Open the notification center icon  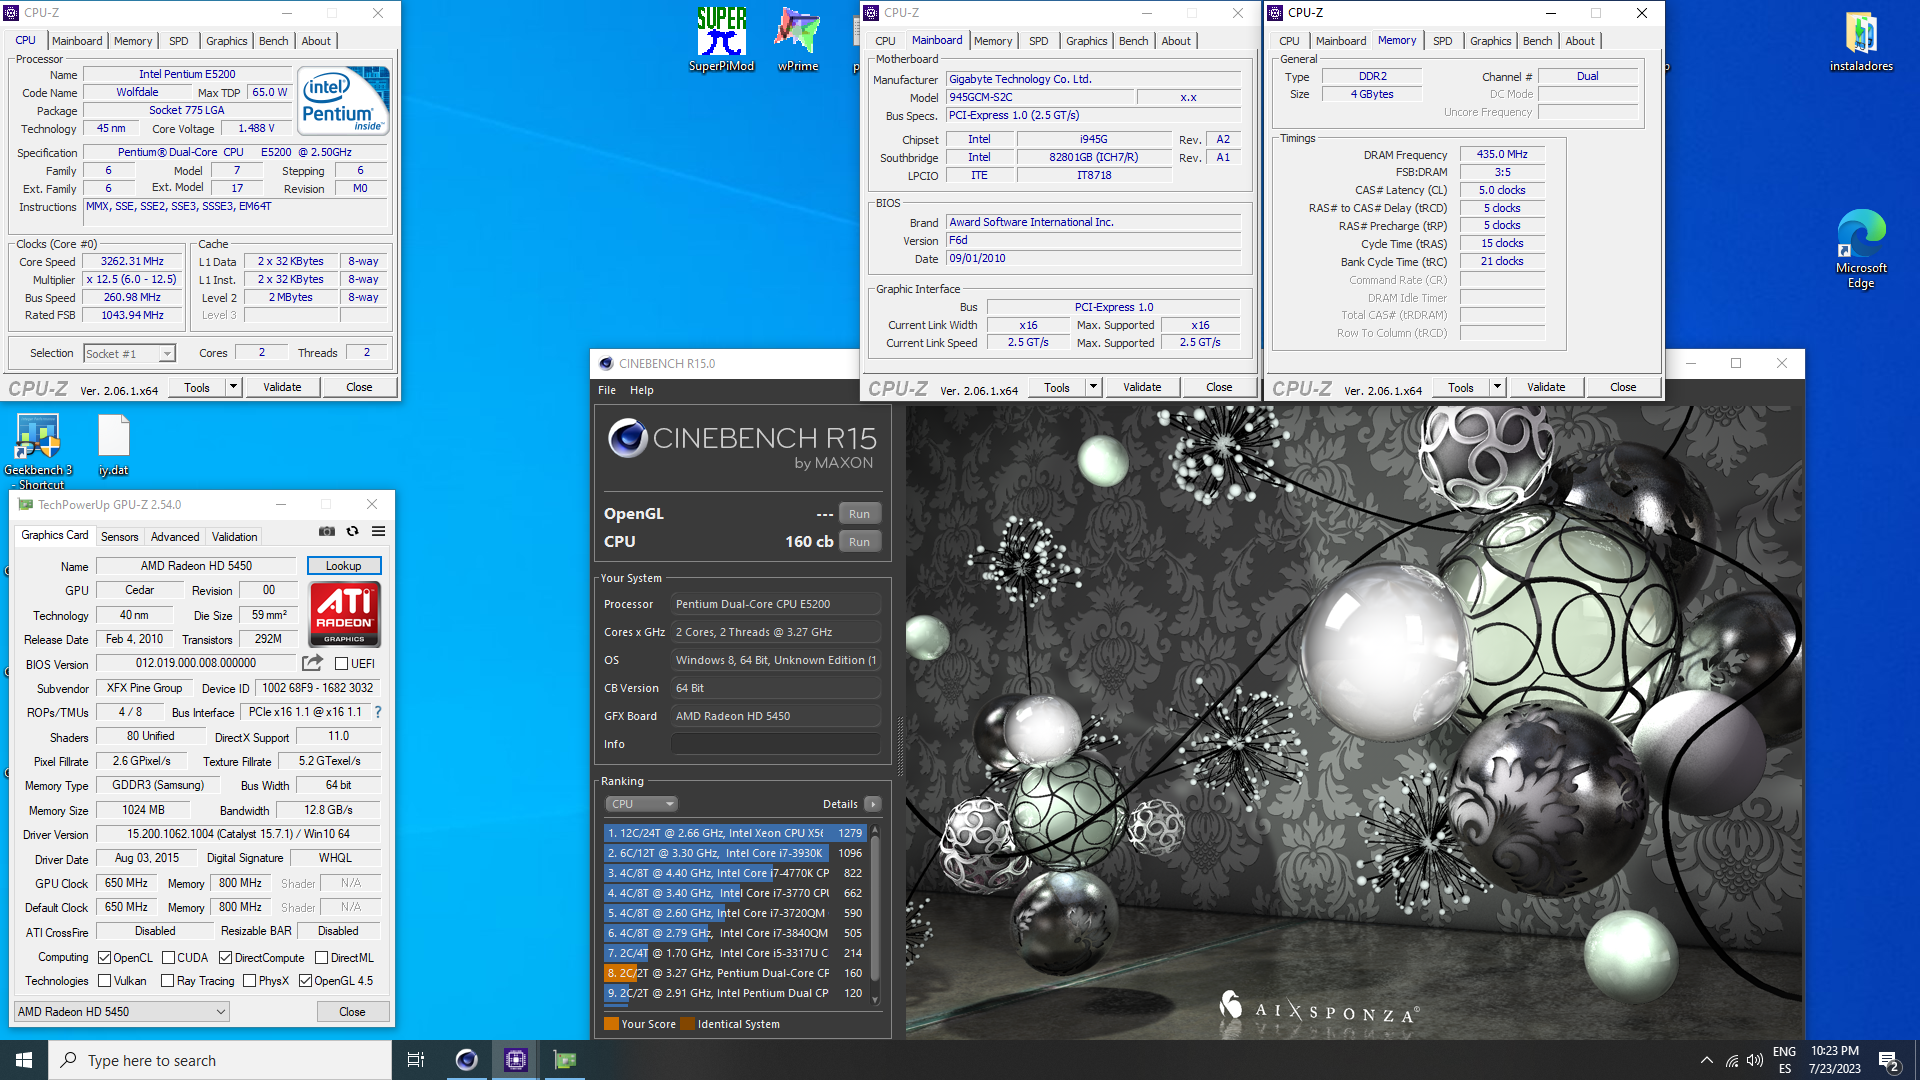(x=1889, y=1061)
